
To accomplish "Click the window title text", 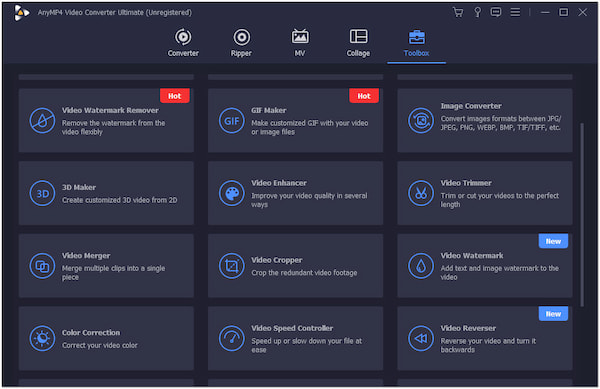I will [x=115, y=13].
